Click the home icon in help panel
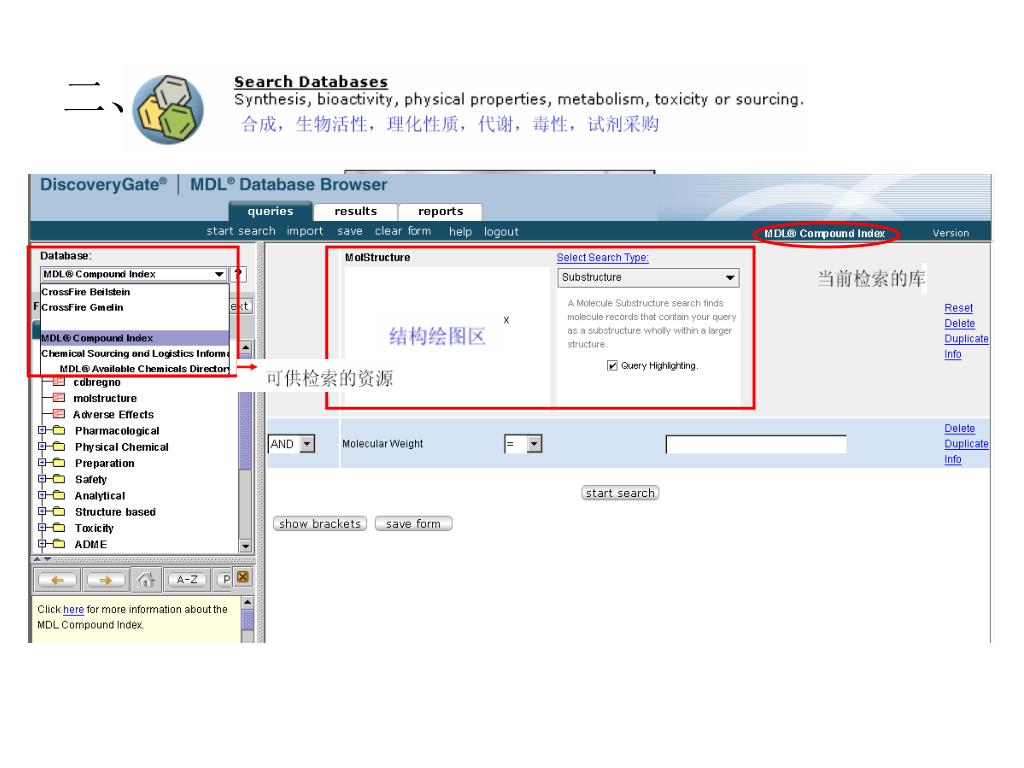Screen dimensions: 1024x768 (x=146, y=579)
